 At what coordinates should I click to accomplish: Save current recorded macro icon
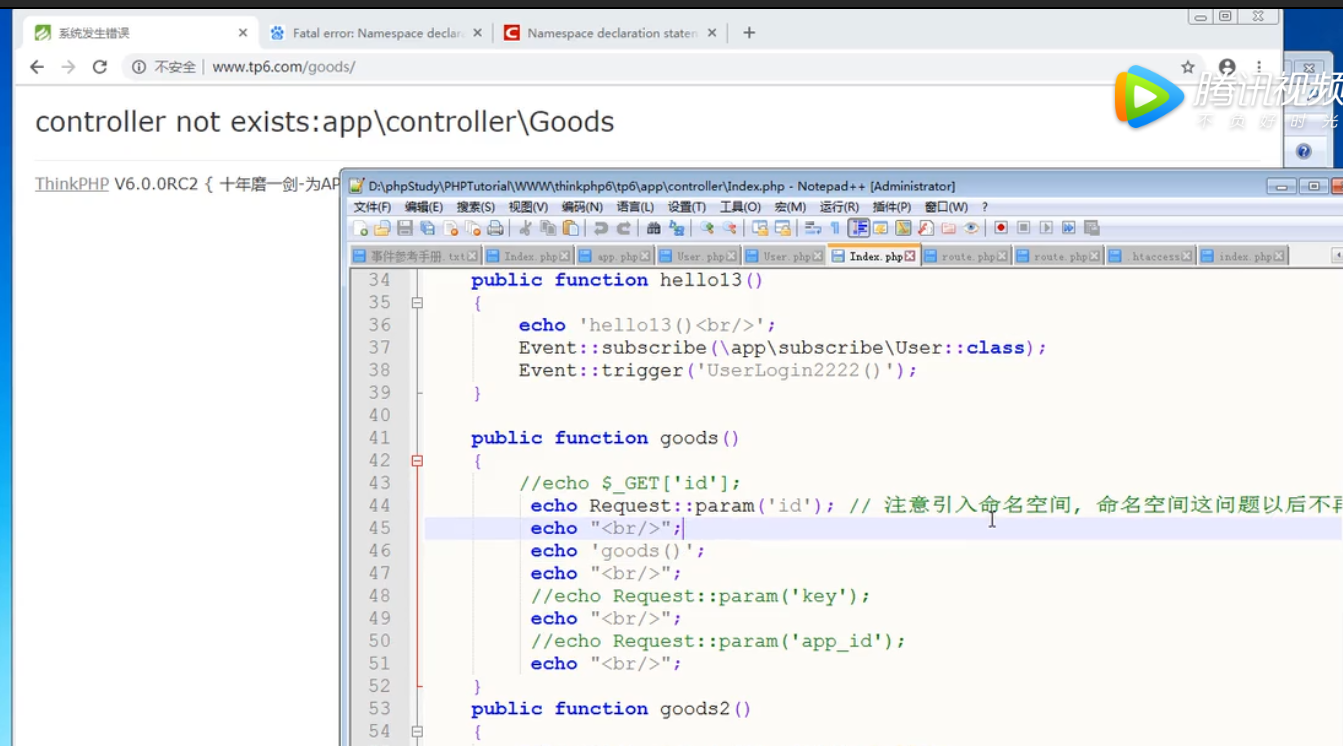(x=1091, y=228)
